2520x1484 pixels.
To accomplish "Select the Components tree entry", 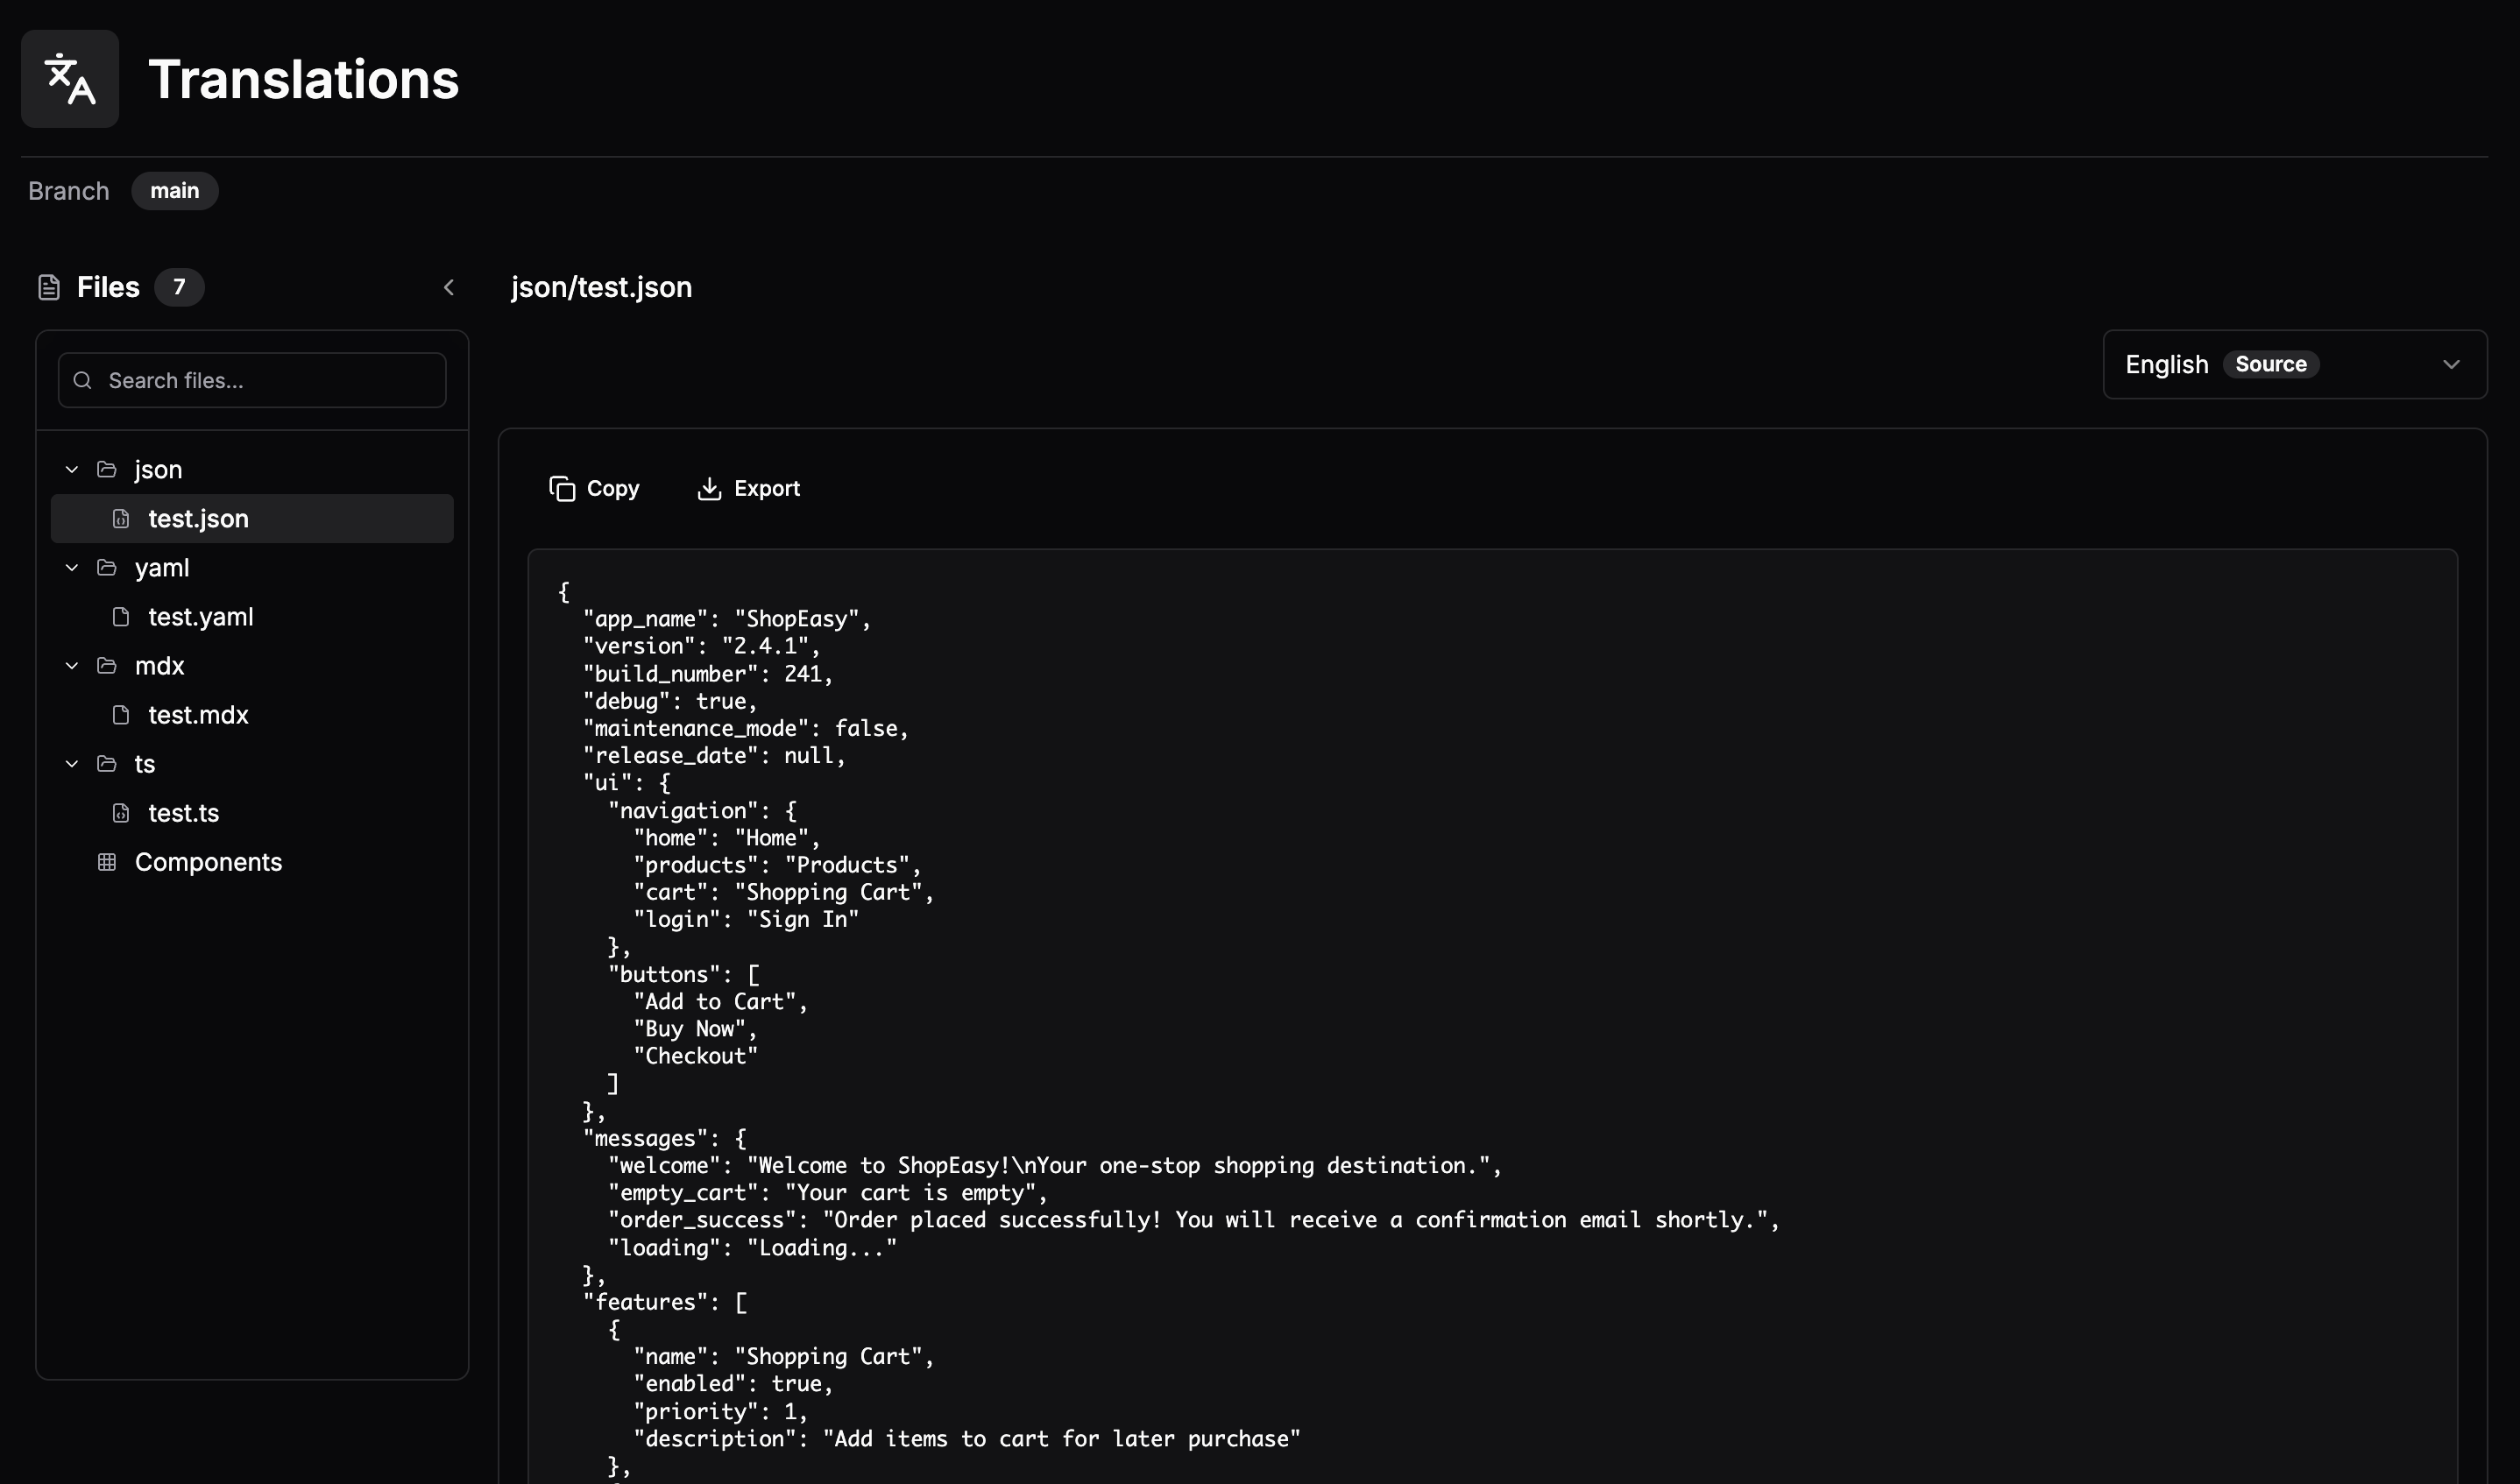I will [x=208, y=862].
